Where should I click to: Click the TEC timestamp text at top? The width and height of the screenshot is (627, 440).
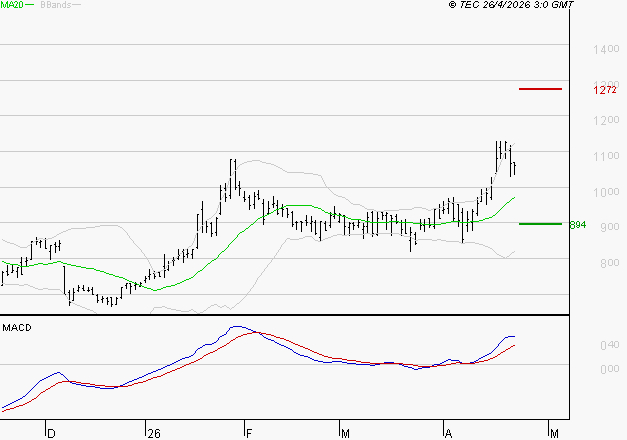pos(511,5)
